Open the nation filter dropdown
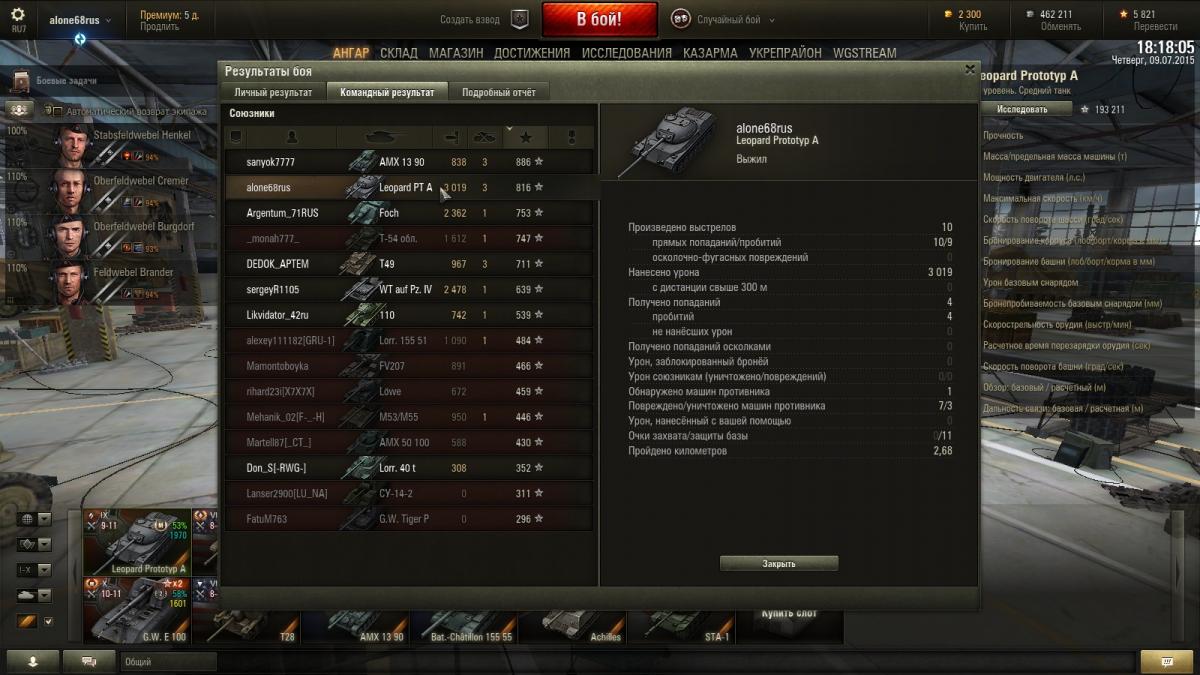This screenshot has width=1200, height=675. [x=34, y=519]
